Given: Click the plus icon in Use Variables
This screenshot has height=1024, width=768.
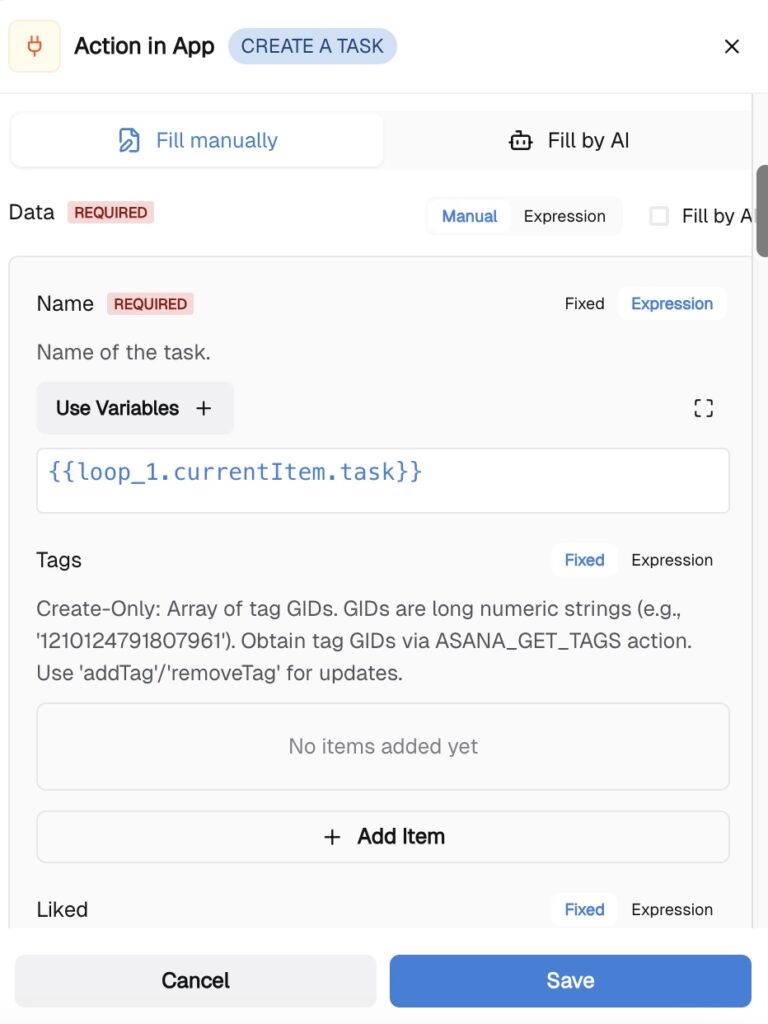Looking at the screenshot, I should 204,408.
